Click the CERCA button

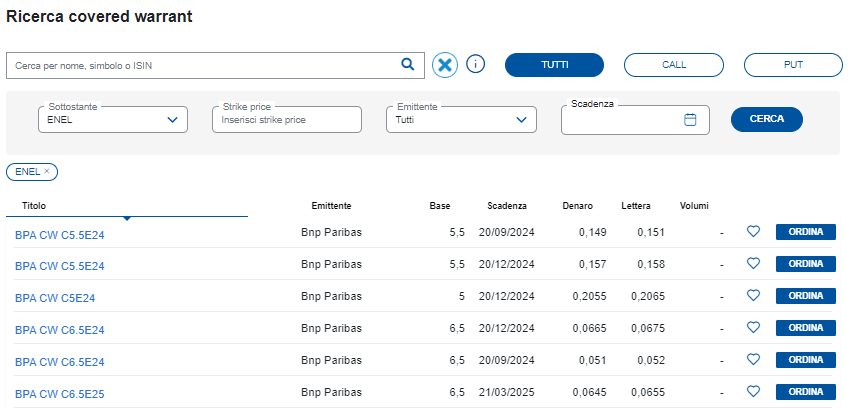pyautogui.click(x=767, y=119)
